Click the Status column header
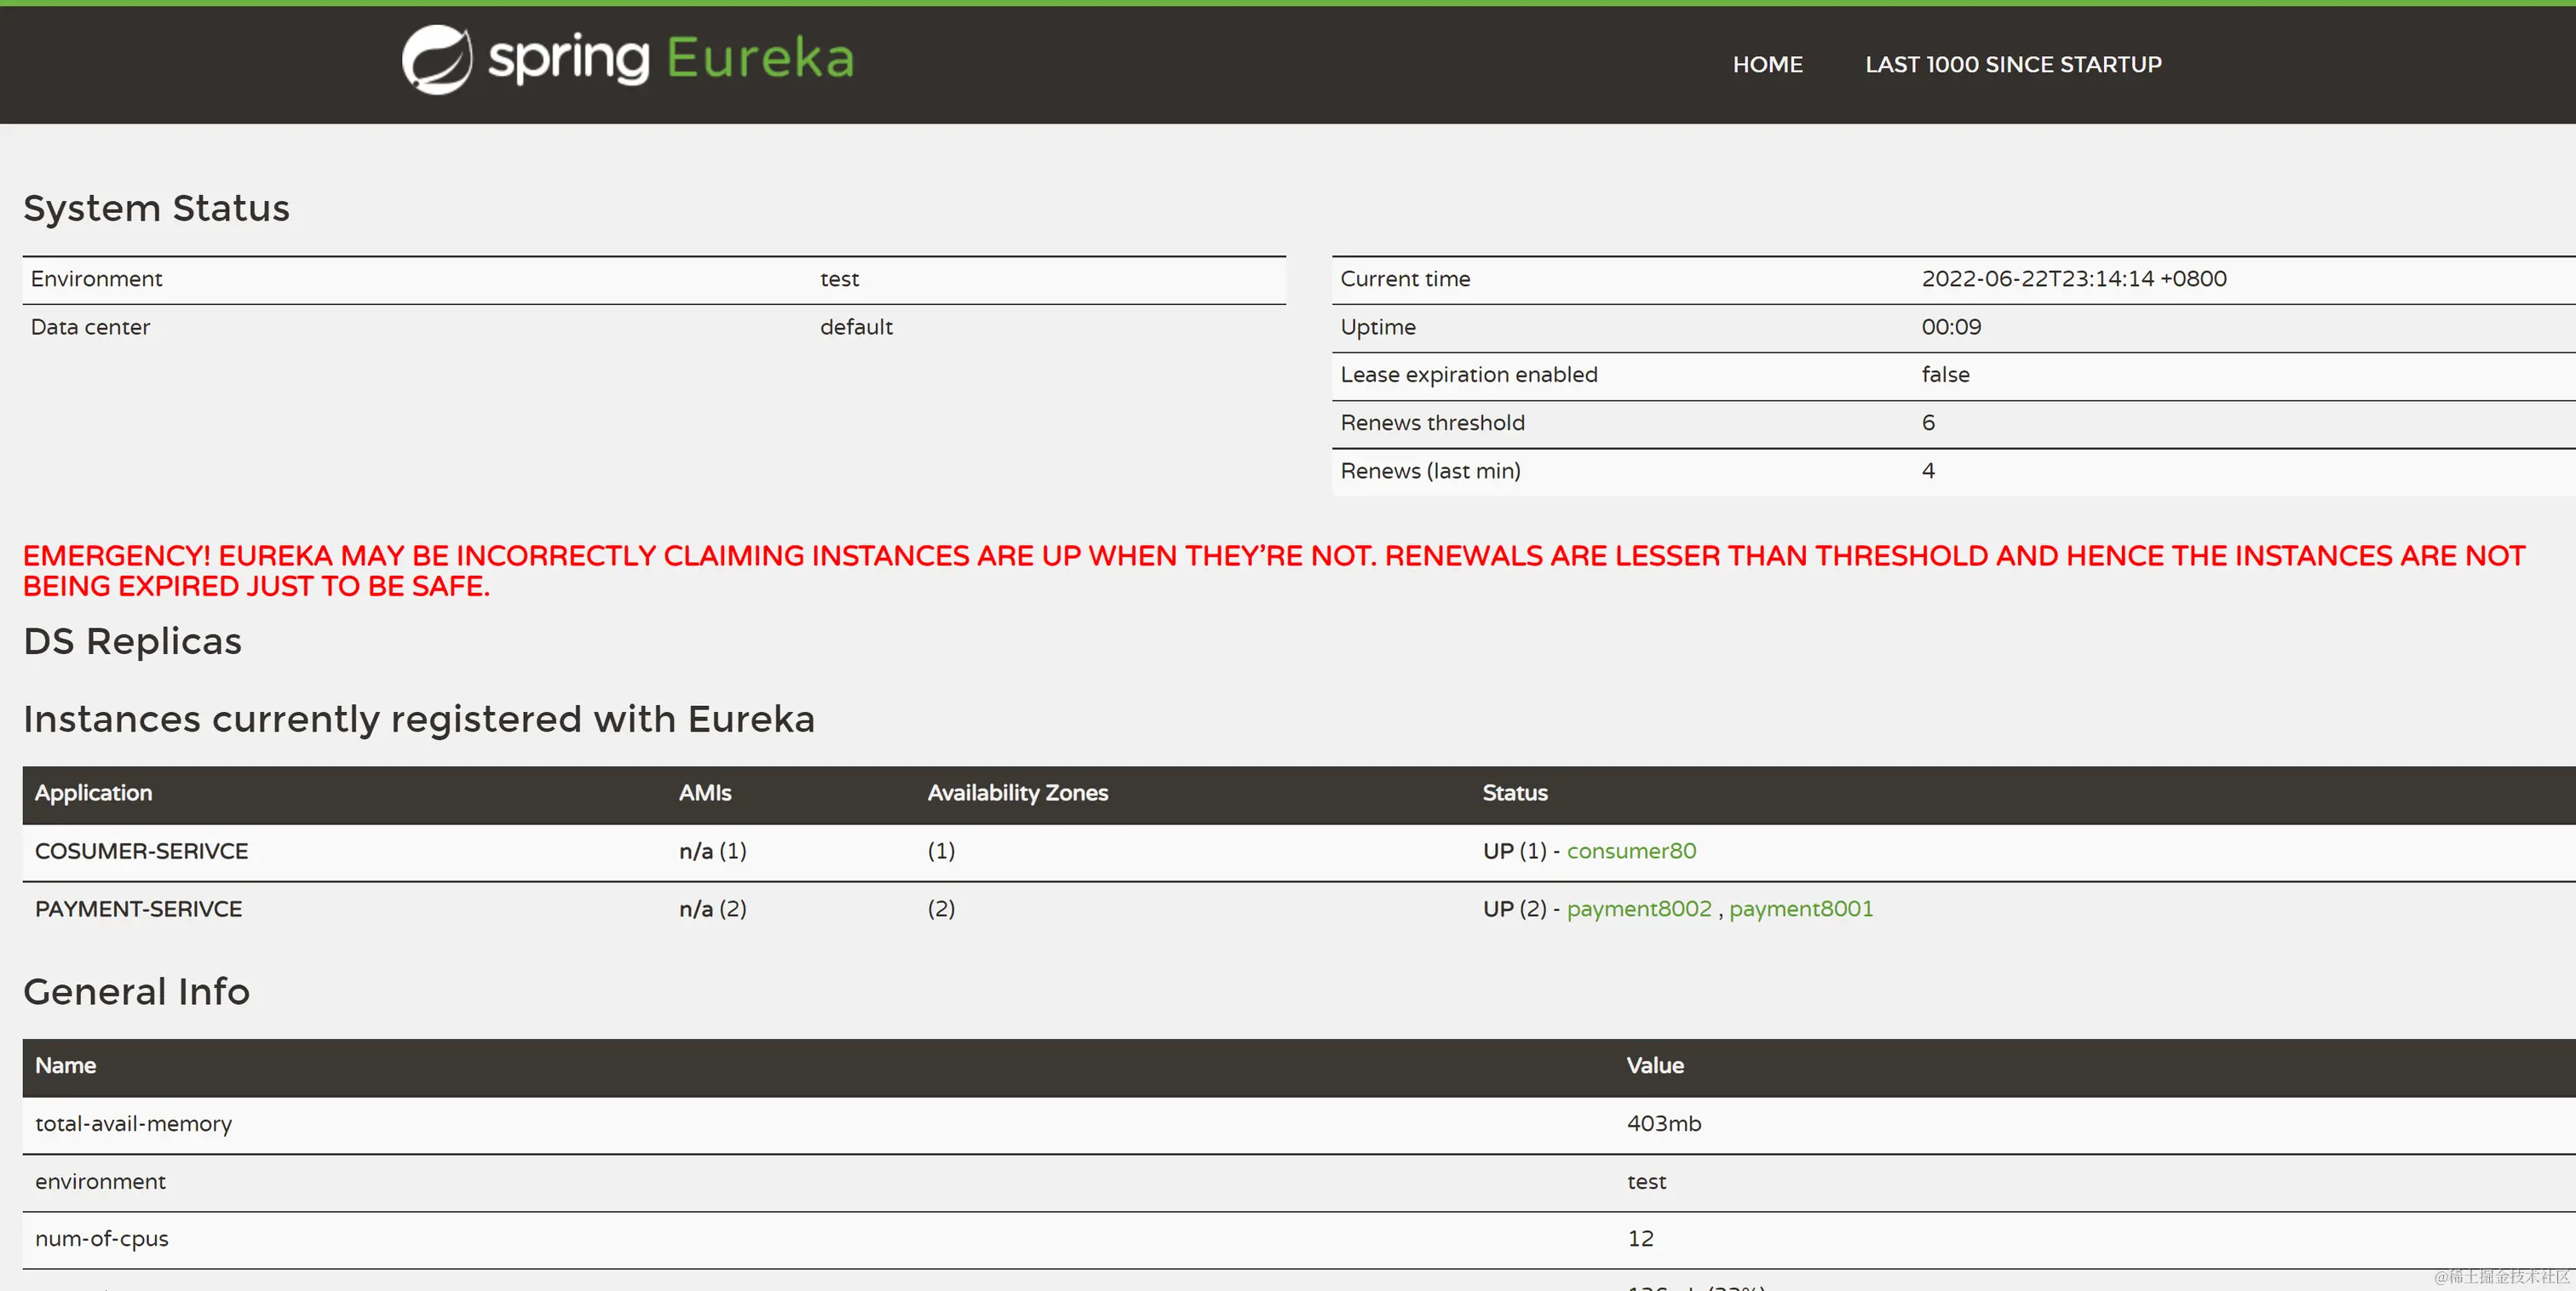The width and height of the screenshot is (2576, 1291). [1514, 793]
